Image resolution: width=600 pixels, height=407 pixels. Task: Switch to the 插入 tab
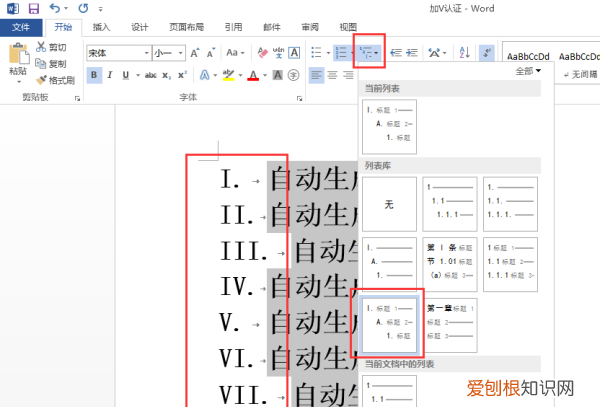point(101,27)
